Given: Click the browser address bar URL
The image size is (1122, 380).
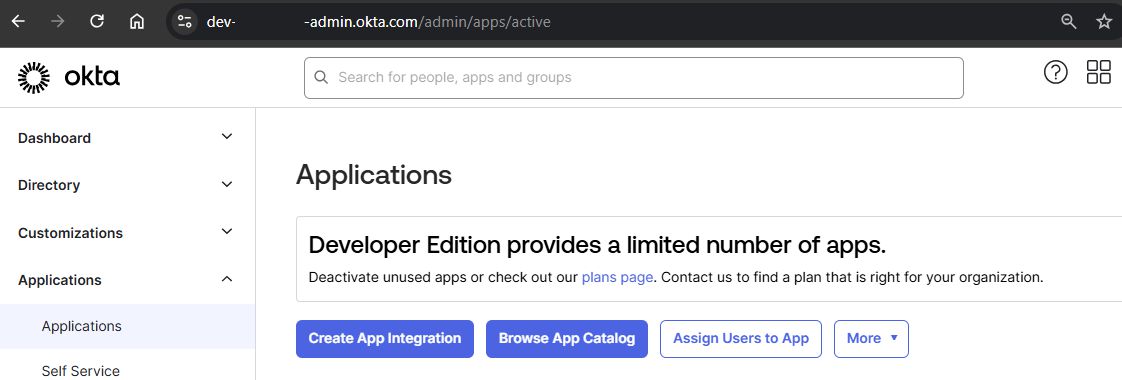Looking at the screenshot, I should (x=379, y=22).
